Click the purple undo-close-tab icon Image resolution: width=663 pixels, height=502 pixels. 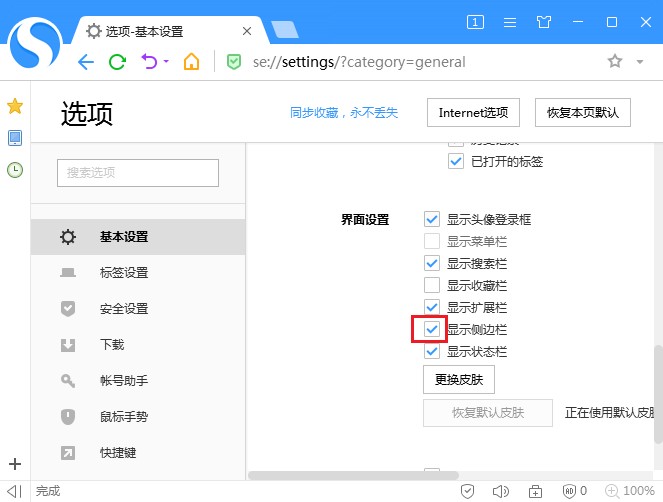pos(149,62)
